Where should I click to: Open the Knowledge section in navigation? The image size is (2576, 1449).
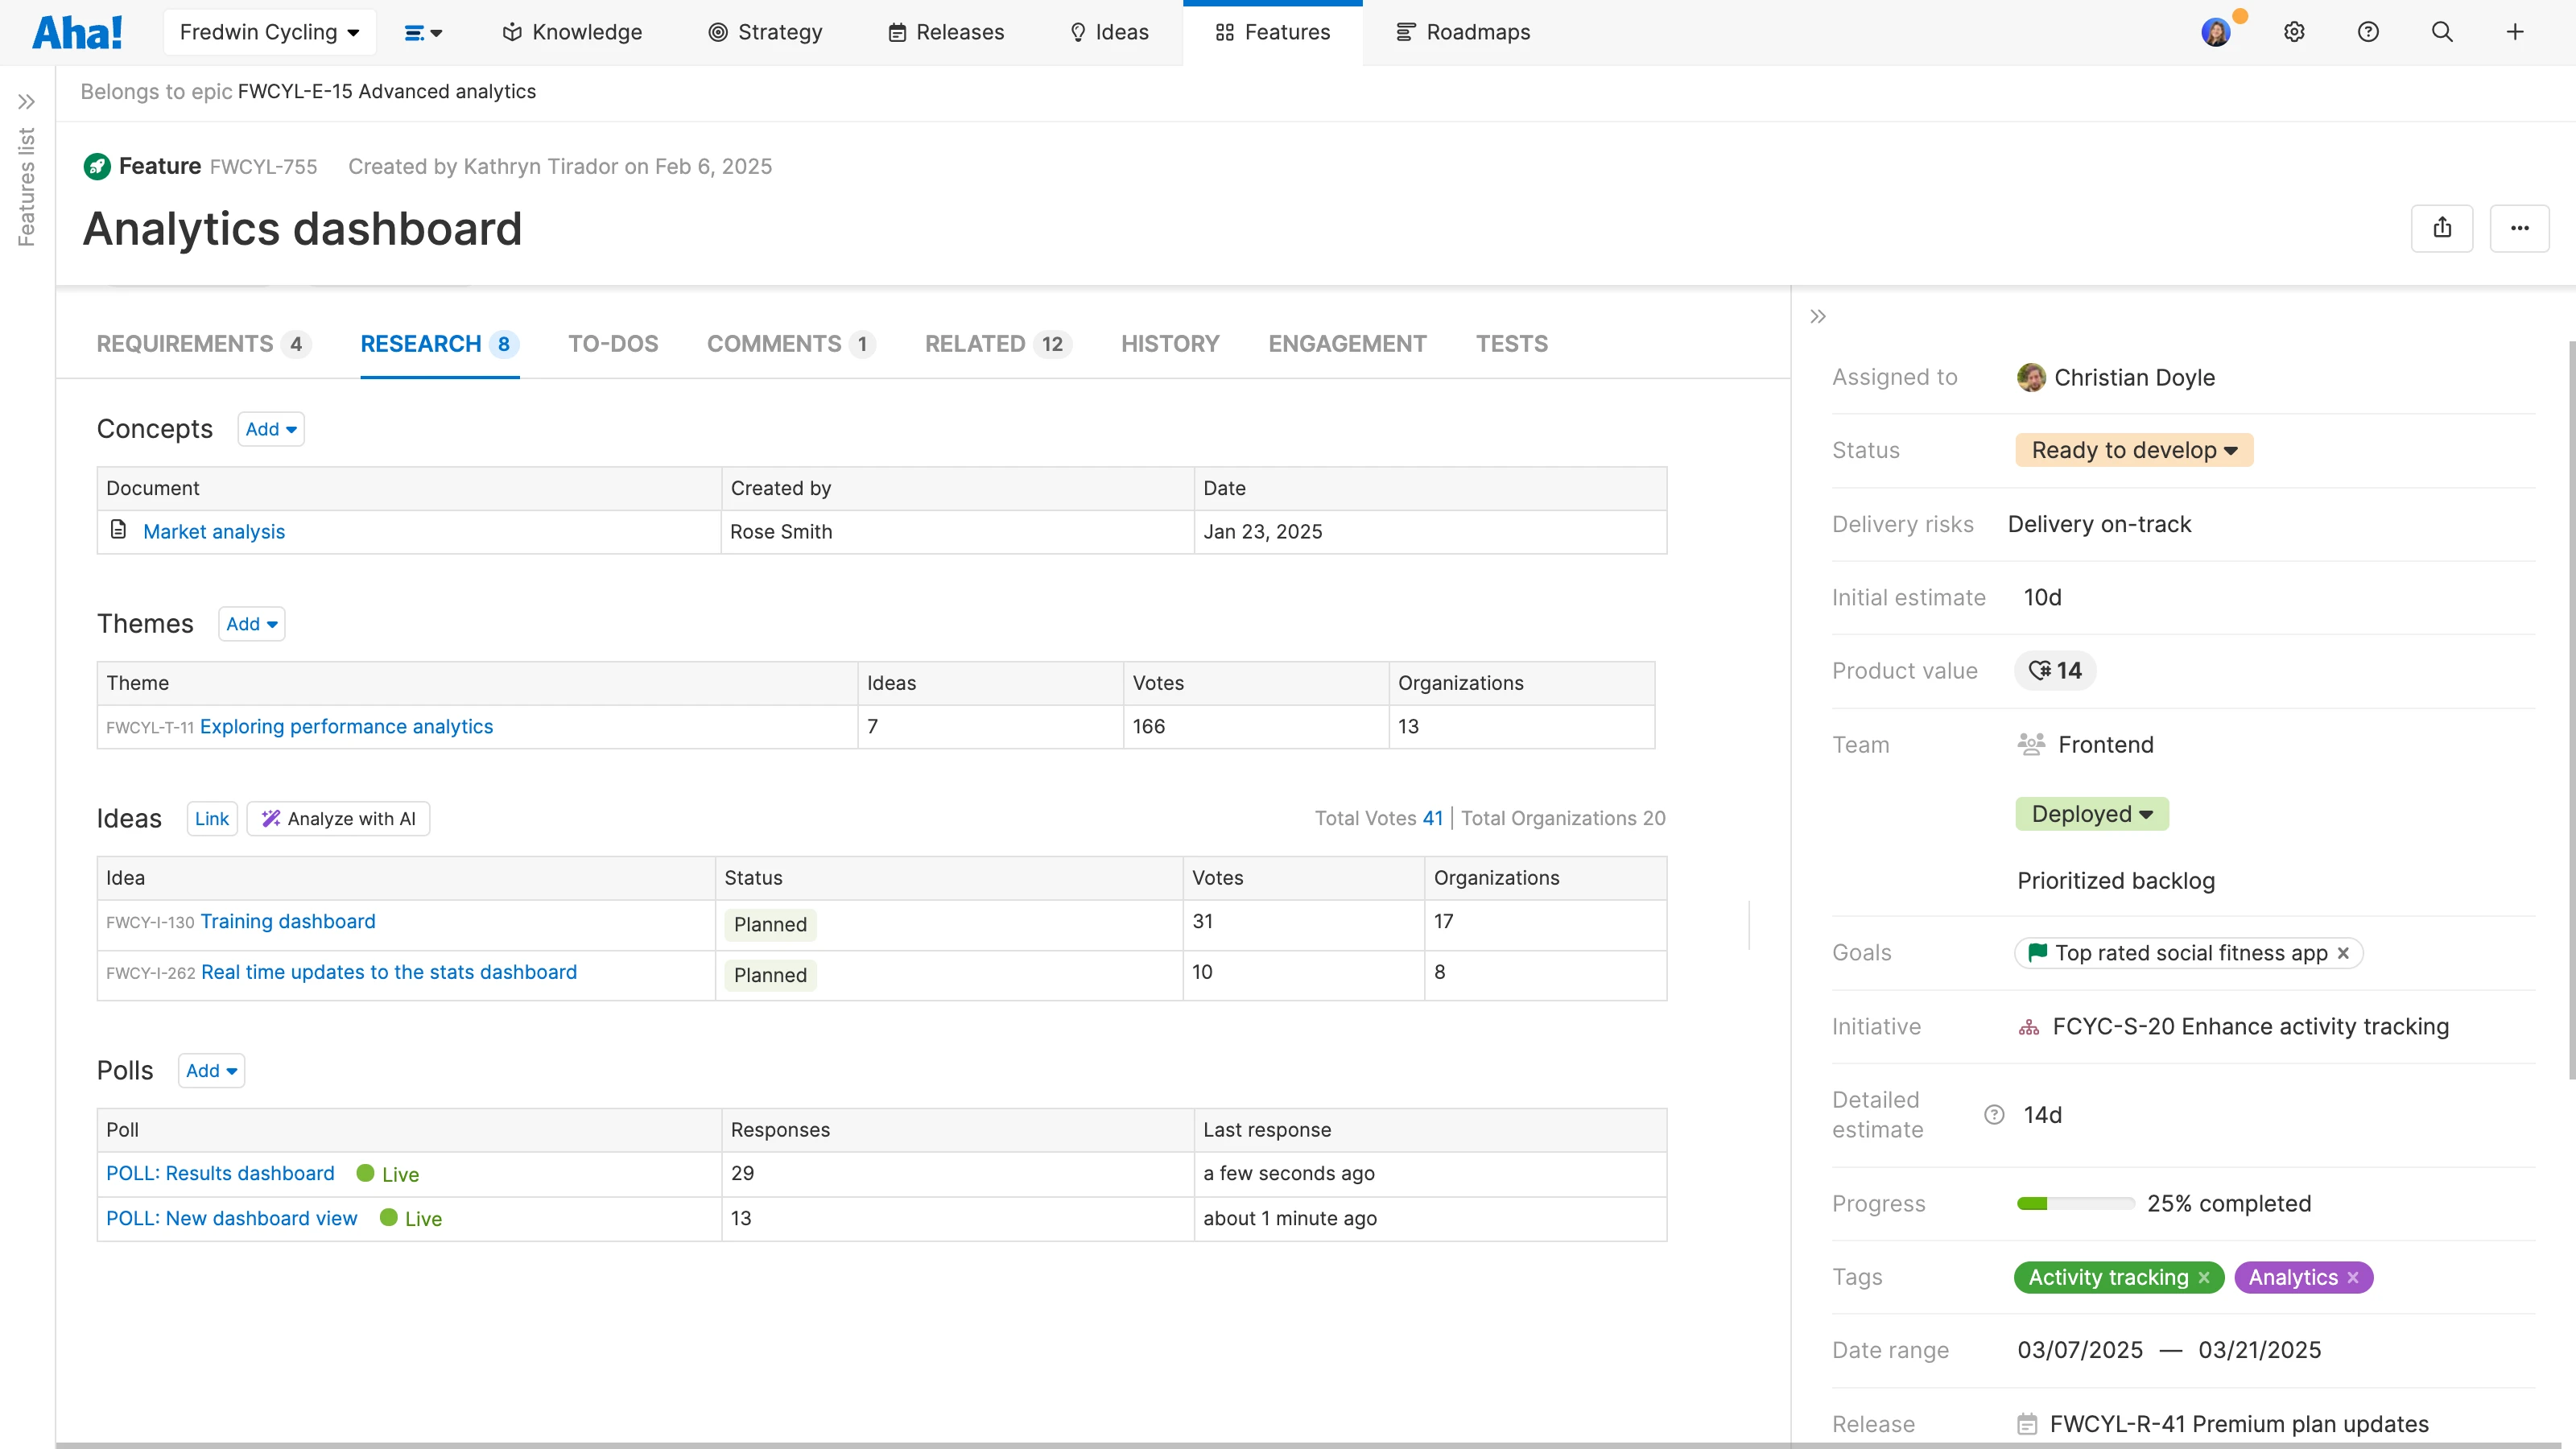coord(571,31)
